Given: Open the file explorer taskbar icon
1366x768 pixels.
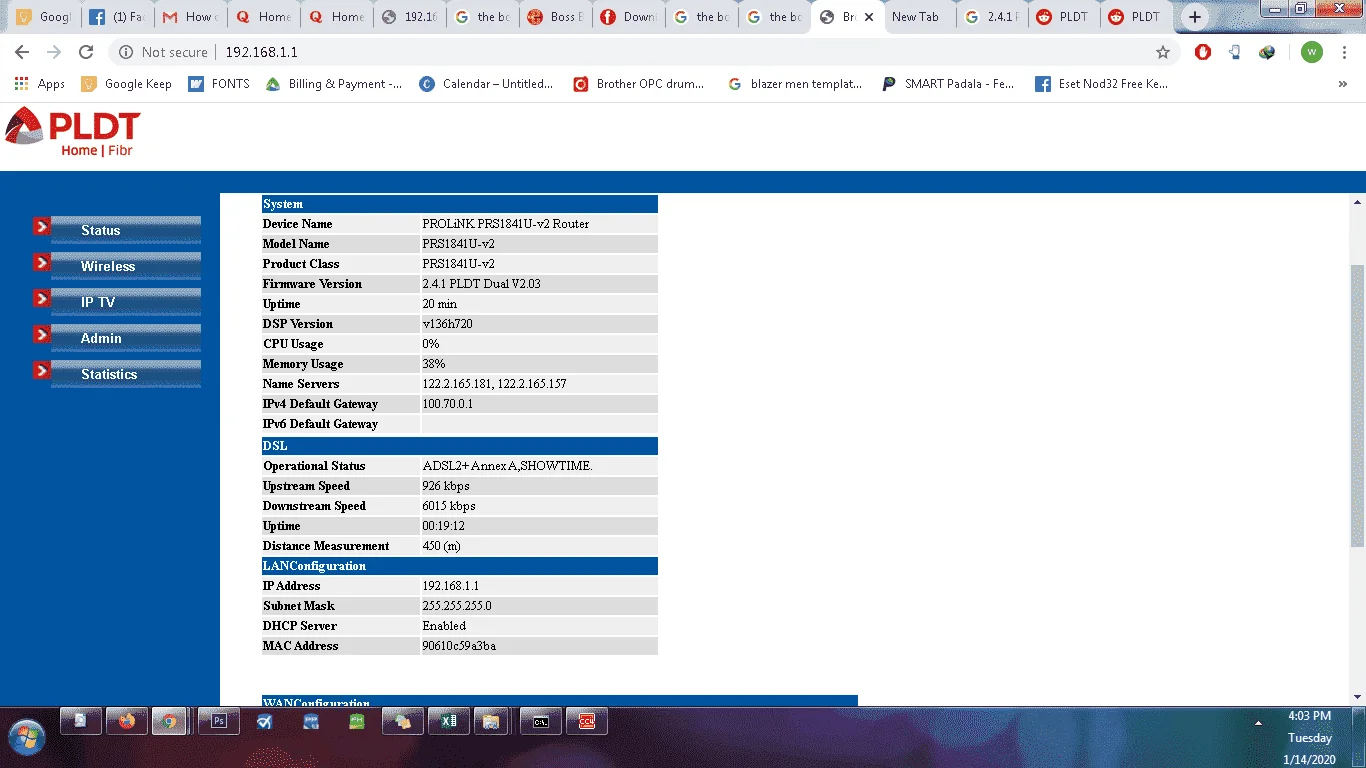Looking at the screenshot, I should pos(491,721).
